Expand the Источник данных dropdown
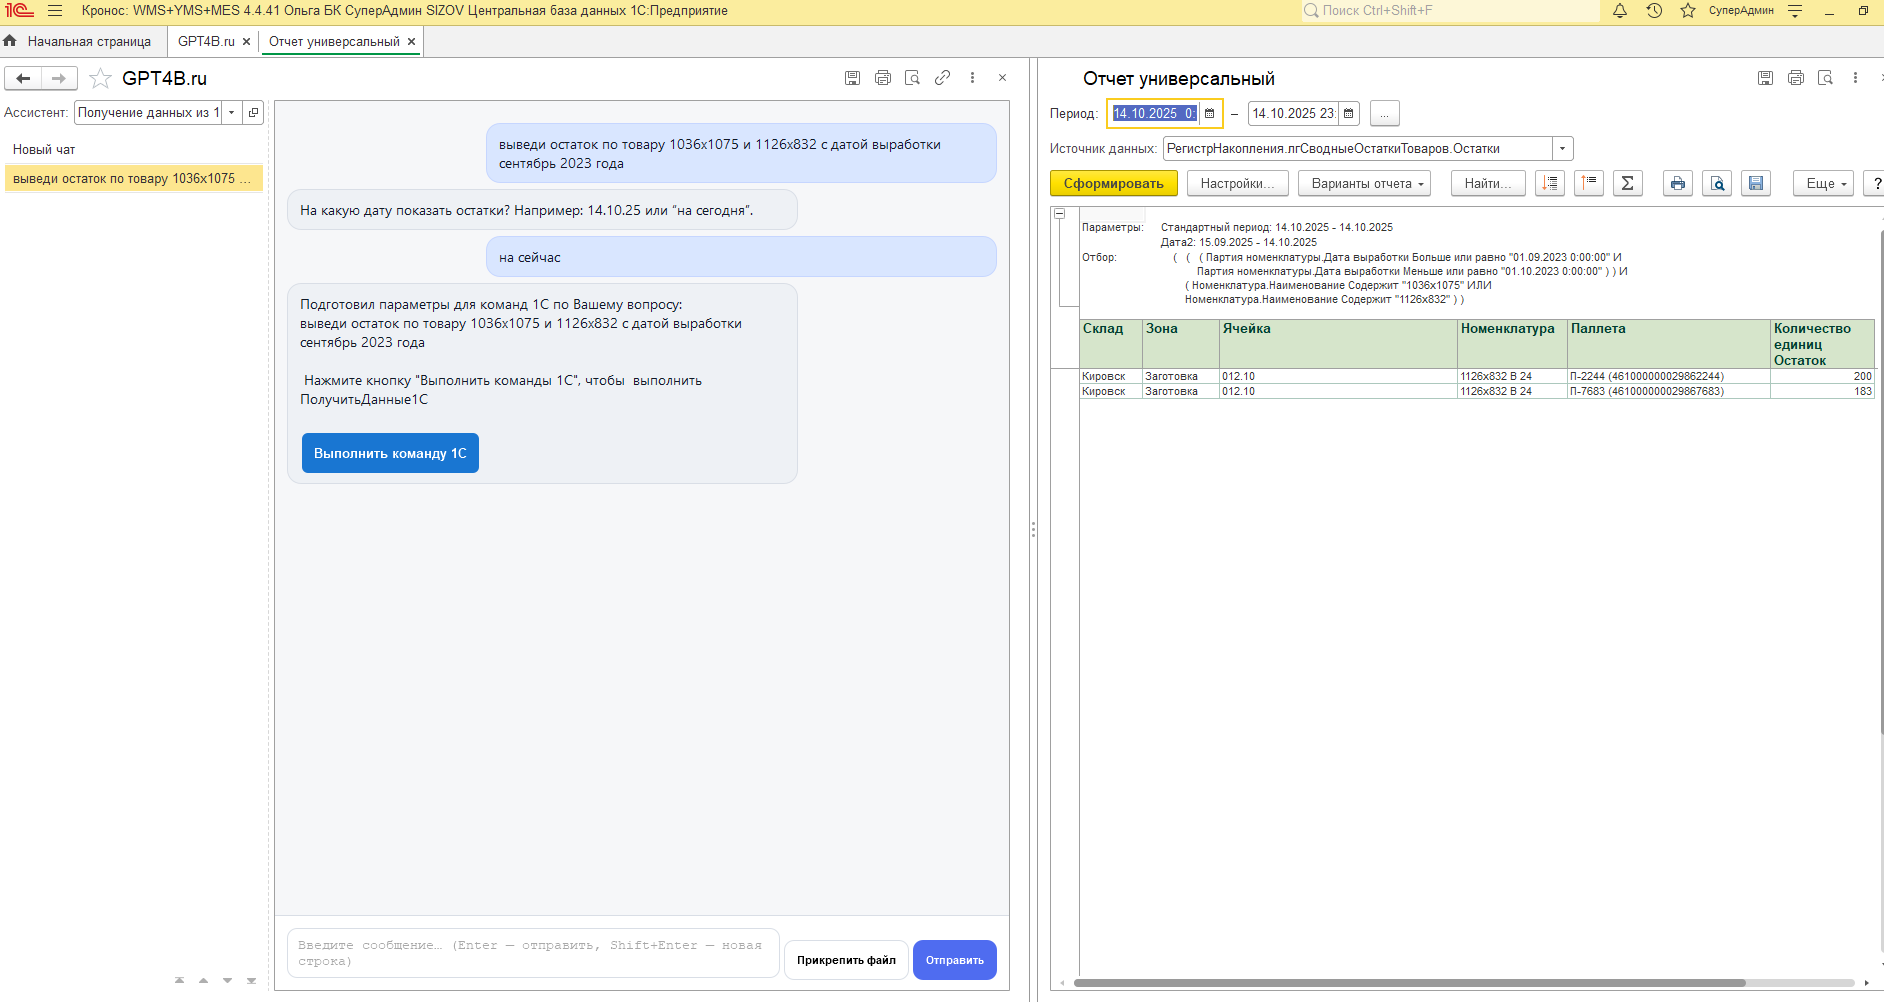This screenshot has width=1884, height=1002. pos(1562,149)
